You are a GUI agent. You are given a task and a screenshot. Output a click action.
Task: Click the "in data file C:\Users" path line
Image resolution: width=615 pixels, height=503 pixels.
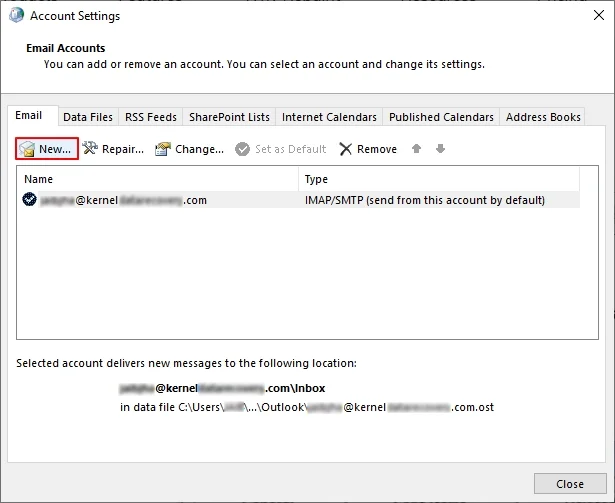307,407
